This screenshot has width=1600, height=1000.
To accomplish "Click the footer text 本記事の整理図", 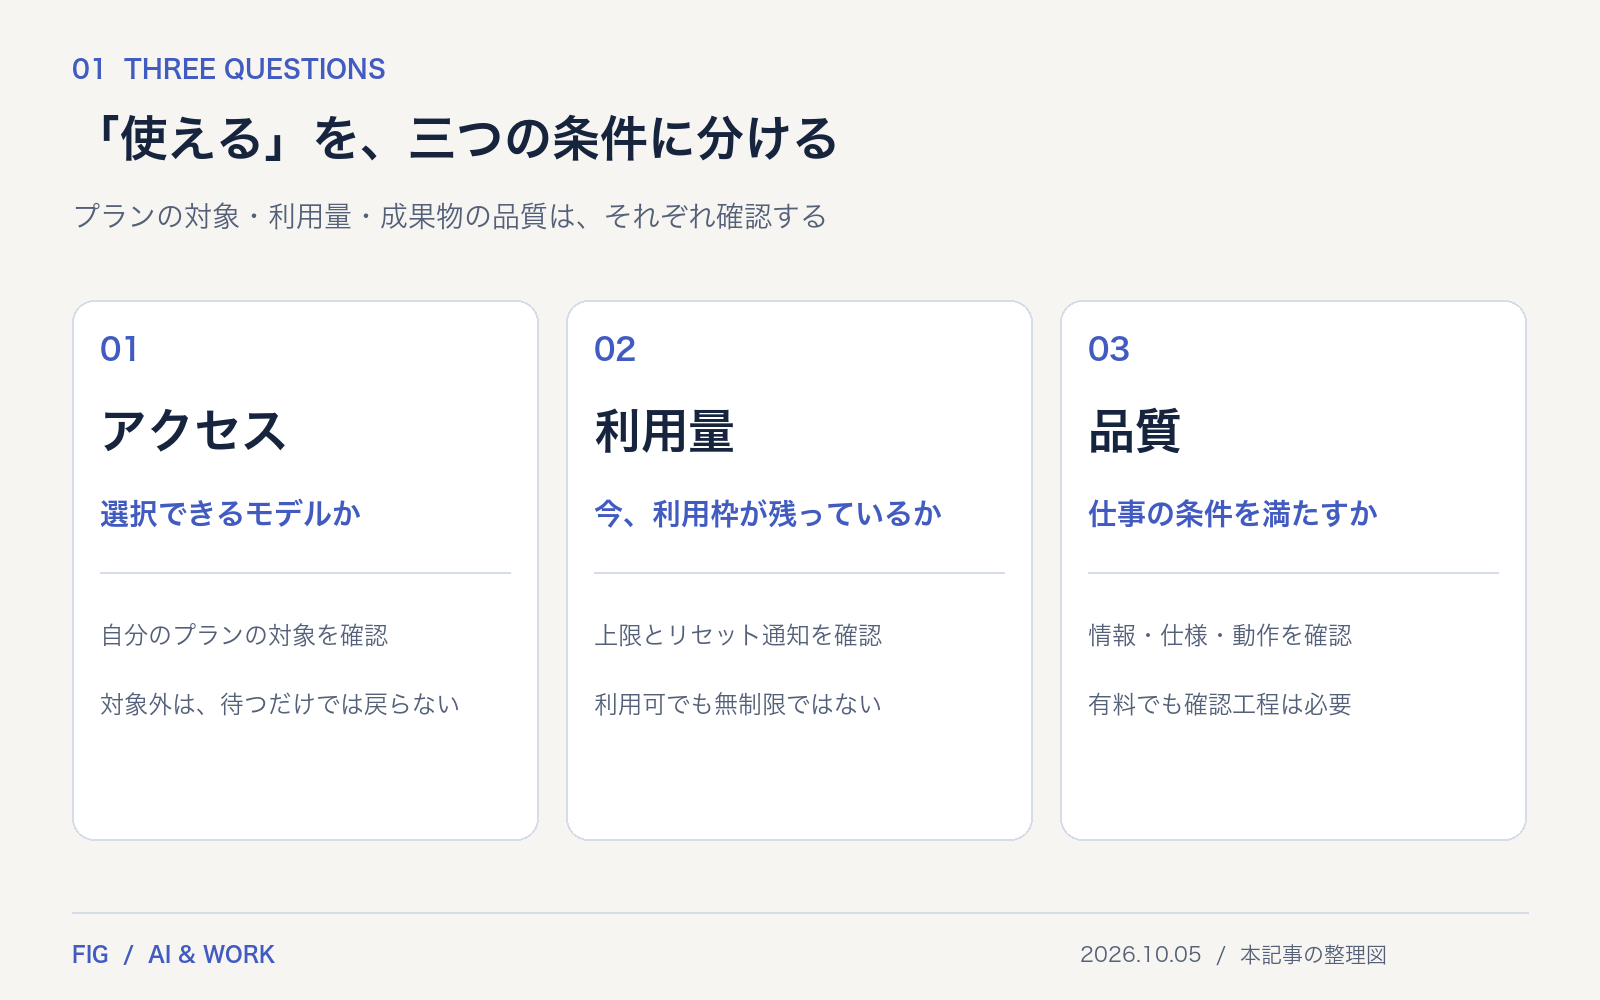I will 1313,955.
